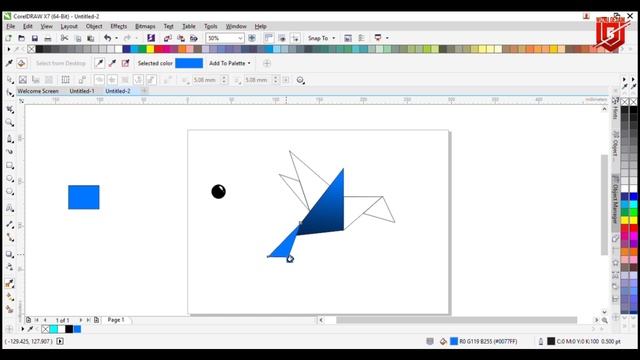
Task: Click the Selected color blue swatch
Action: coord(189,63)
